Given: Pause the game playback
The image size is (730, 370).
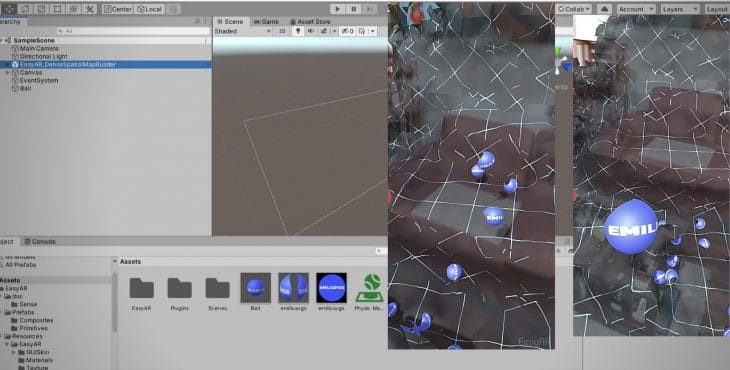Looking at the screenshot, I should [x=354, y=9].
